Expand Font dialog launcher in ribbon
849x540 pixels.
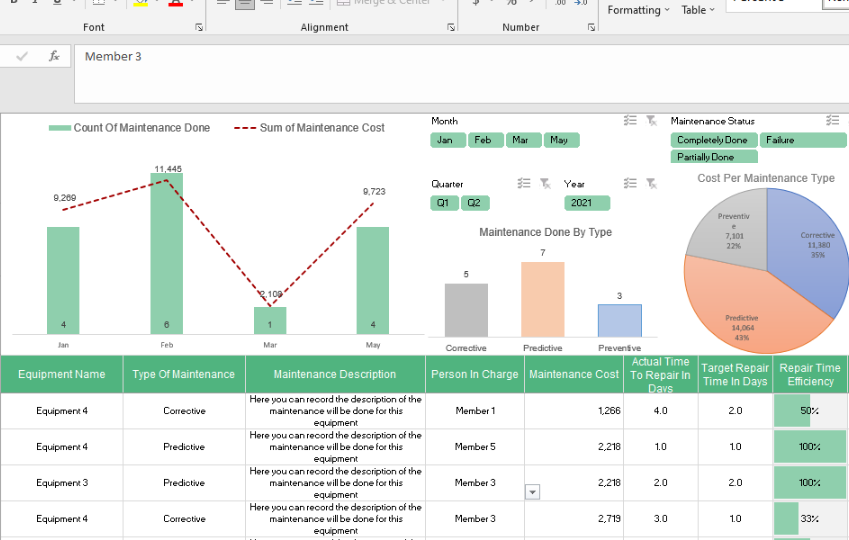click(198, 27)
